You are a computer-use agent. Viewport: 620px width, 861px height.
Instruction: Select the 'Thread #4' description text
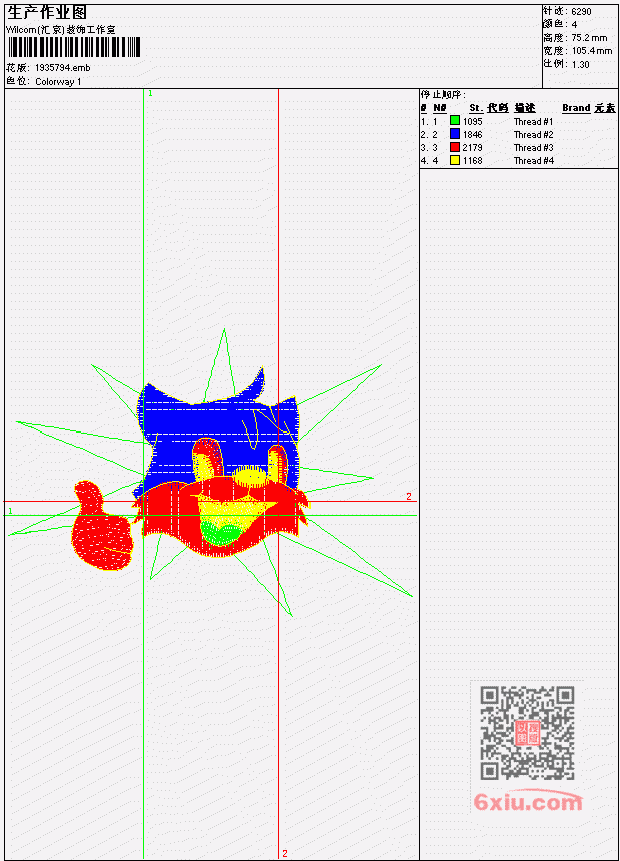(533, 161)
